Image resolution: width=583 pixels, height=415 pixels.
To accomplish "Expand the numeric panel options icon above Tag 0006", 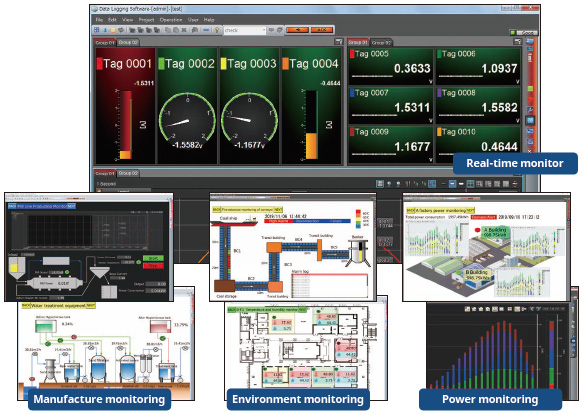I will tap(517, 42).
